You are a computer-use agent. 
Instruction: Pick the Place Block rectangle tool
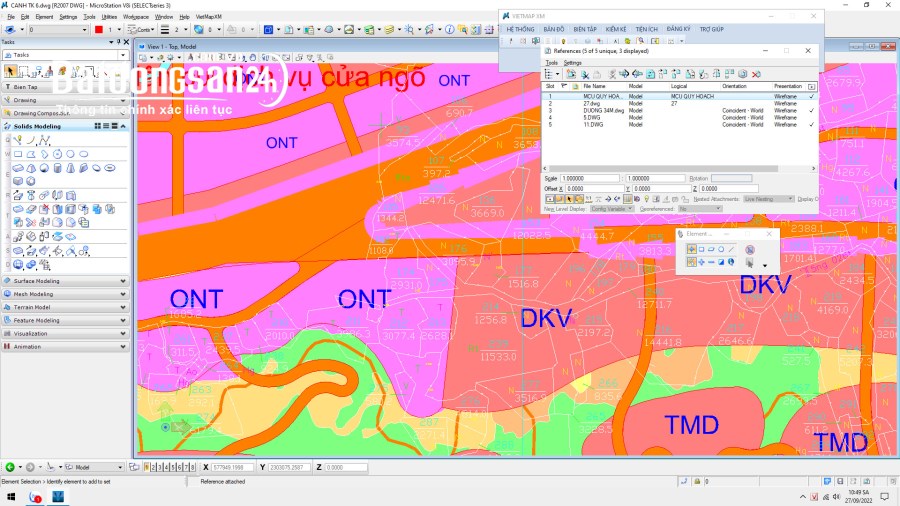click(18, 154)
